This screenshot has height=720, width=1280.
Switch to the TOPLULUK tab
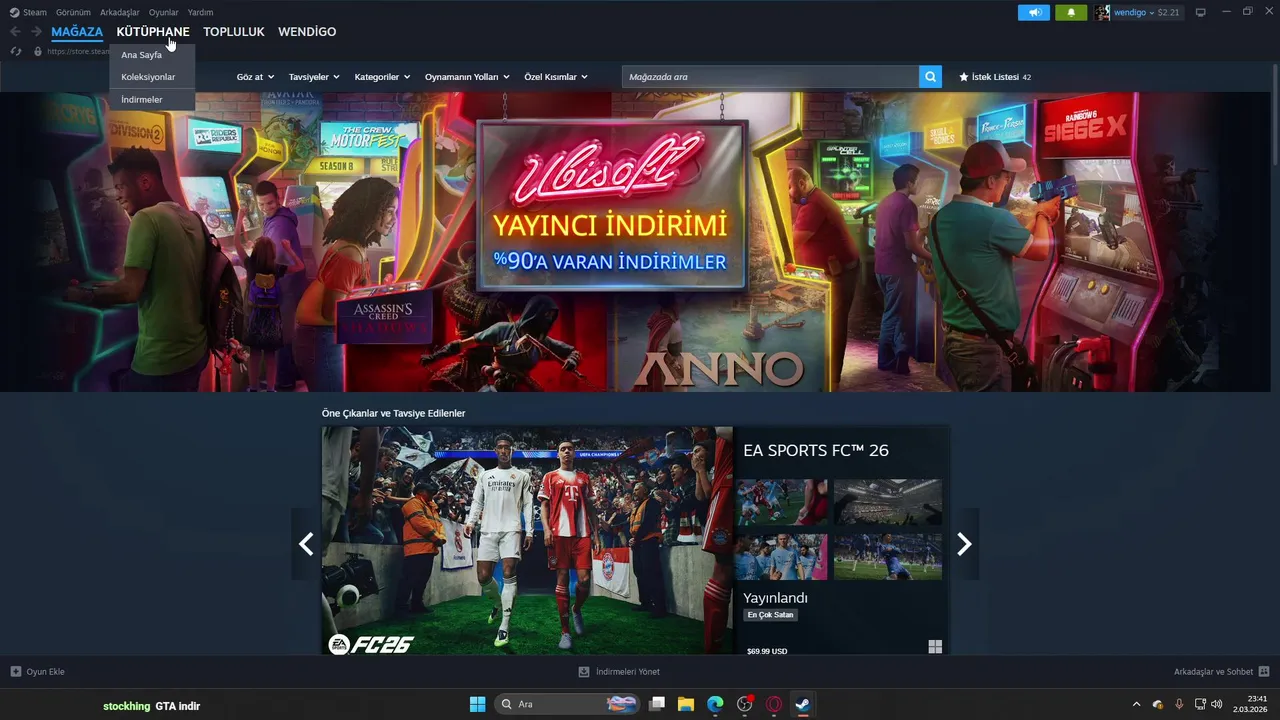234,32
